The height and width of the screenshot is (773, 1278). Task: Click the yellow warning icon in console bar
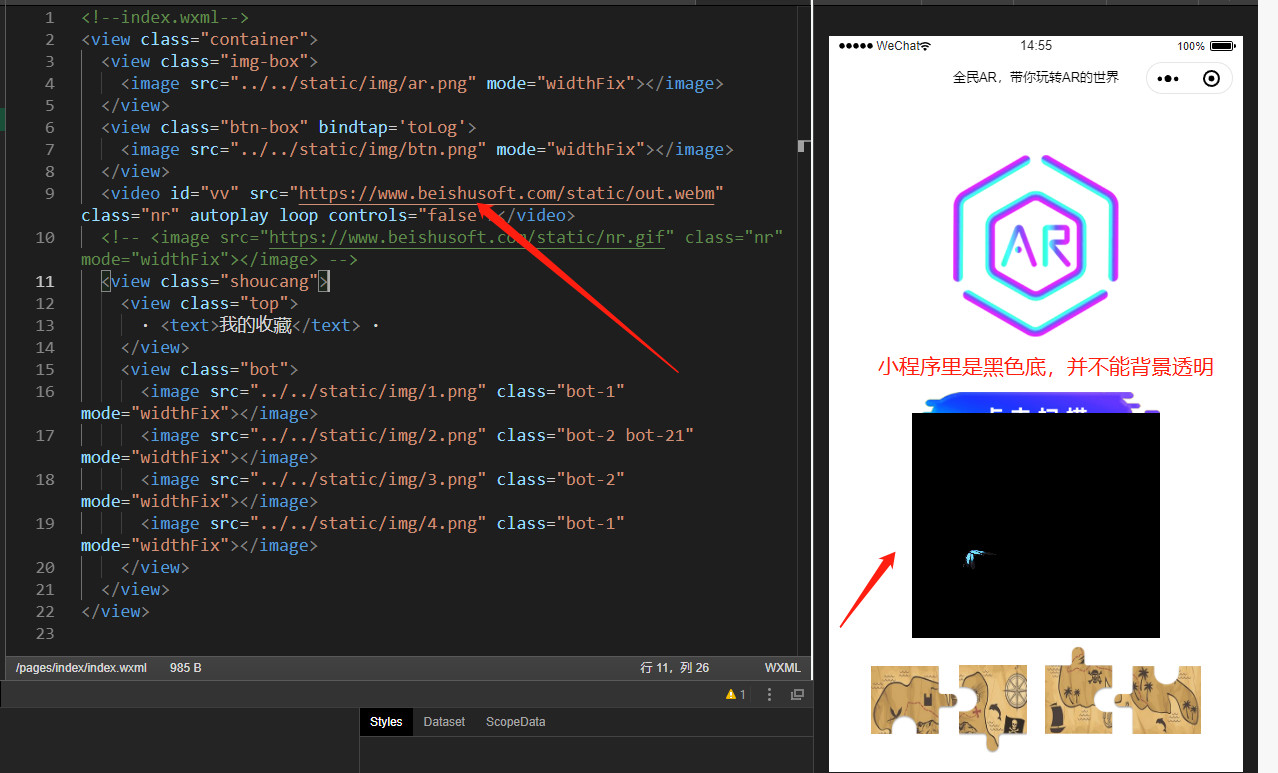pos(731,694)
